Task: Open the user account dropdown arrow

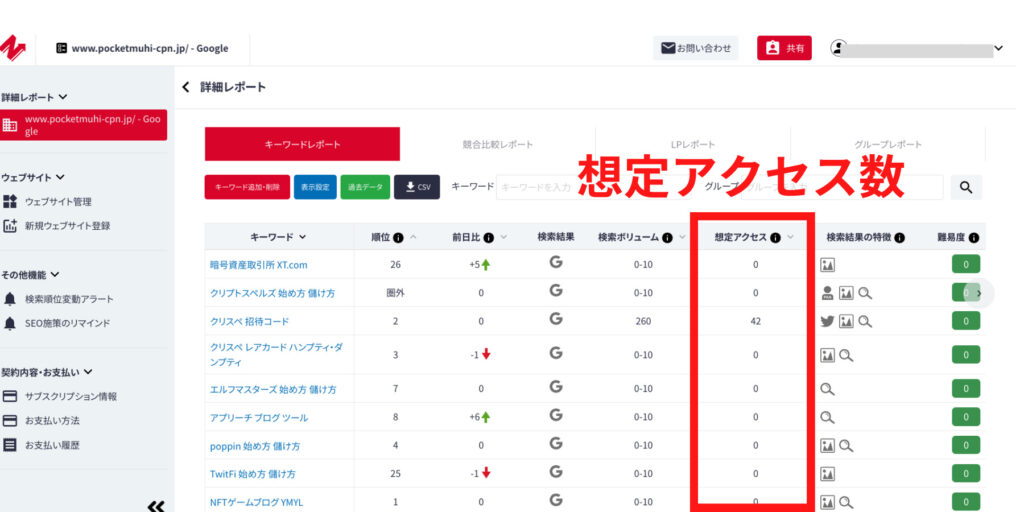Action: pyautogui.click(x=998, y=48)
